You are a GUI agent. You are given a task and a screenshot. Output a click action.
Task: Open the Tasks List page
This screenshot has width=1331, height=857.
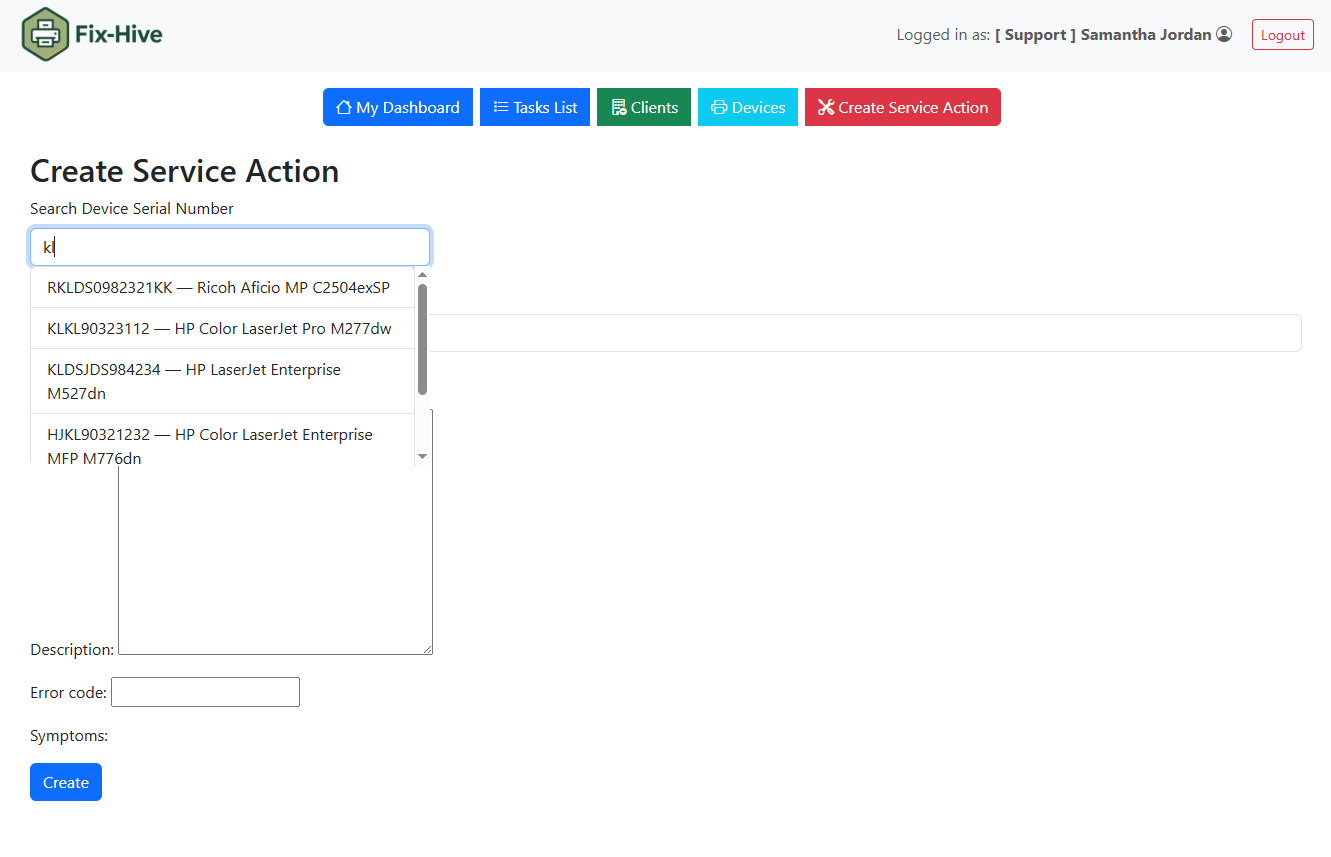coord(535,108)
